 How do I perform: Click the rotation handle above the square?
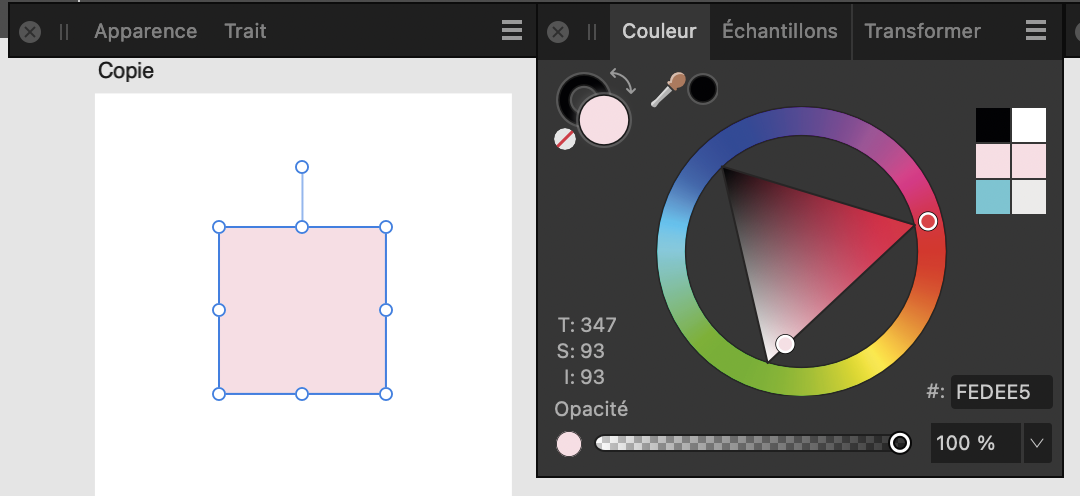(302, 167)
